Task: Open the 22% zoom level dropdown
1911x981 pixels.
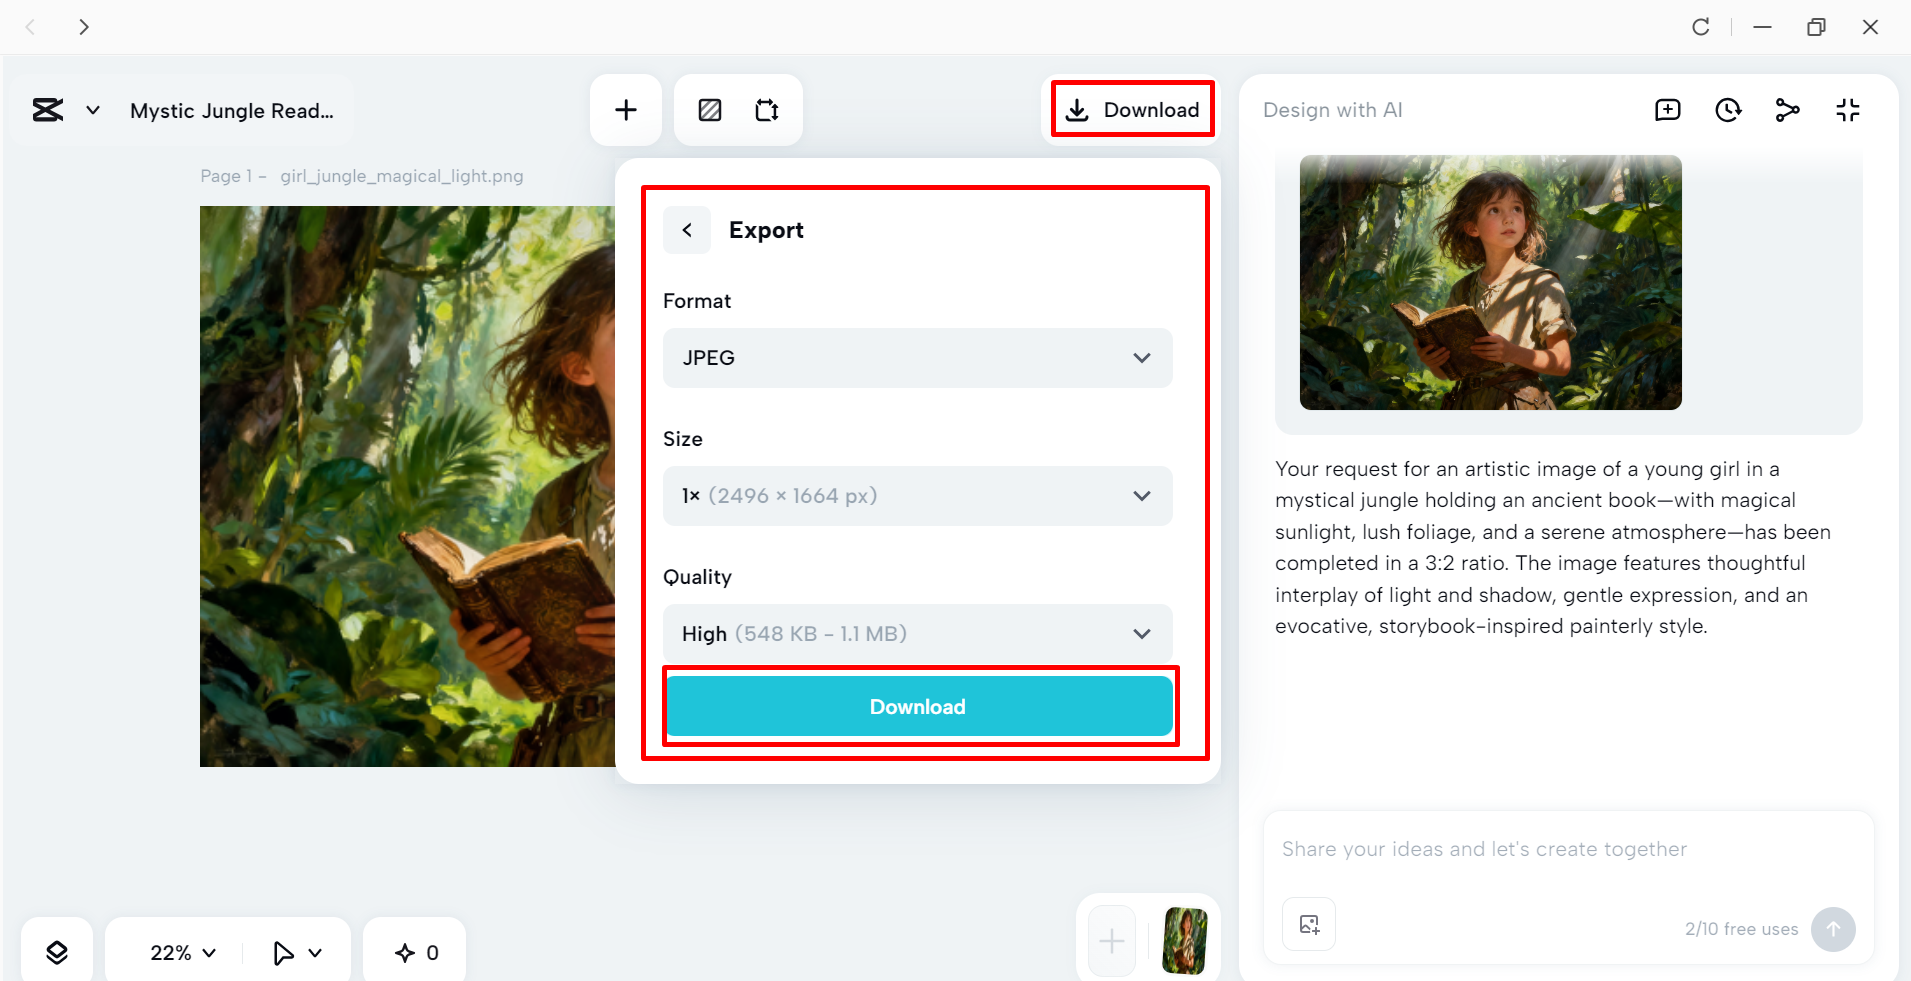Action: point(183,953)
